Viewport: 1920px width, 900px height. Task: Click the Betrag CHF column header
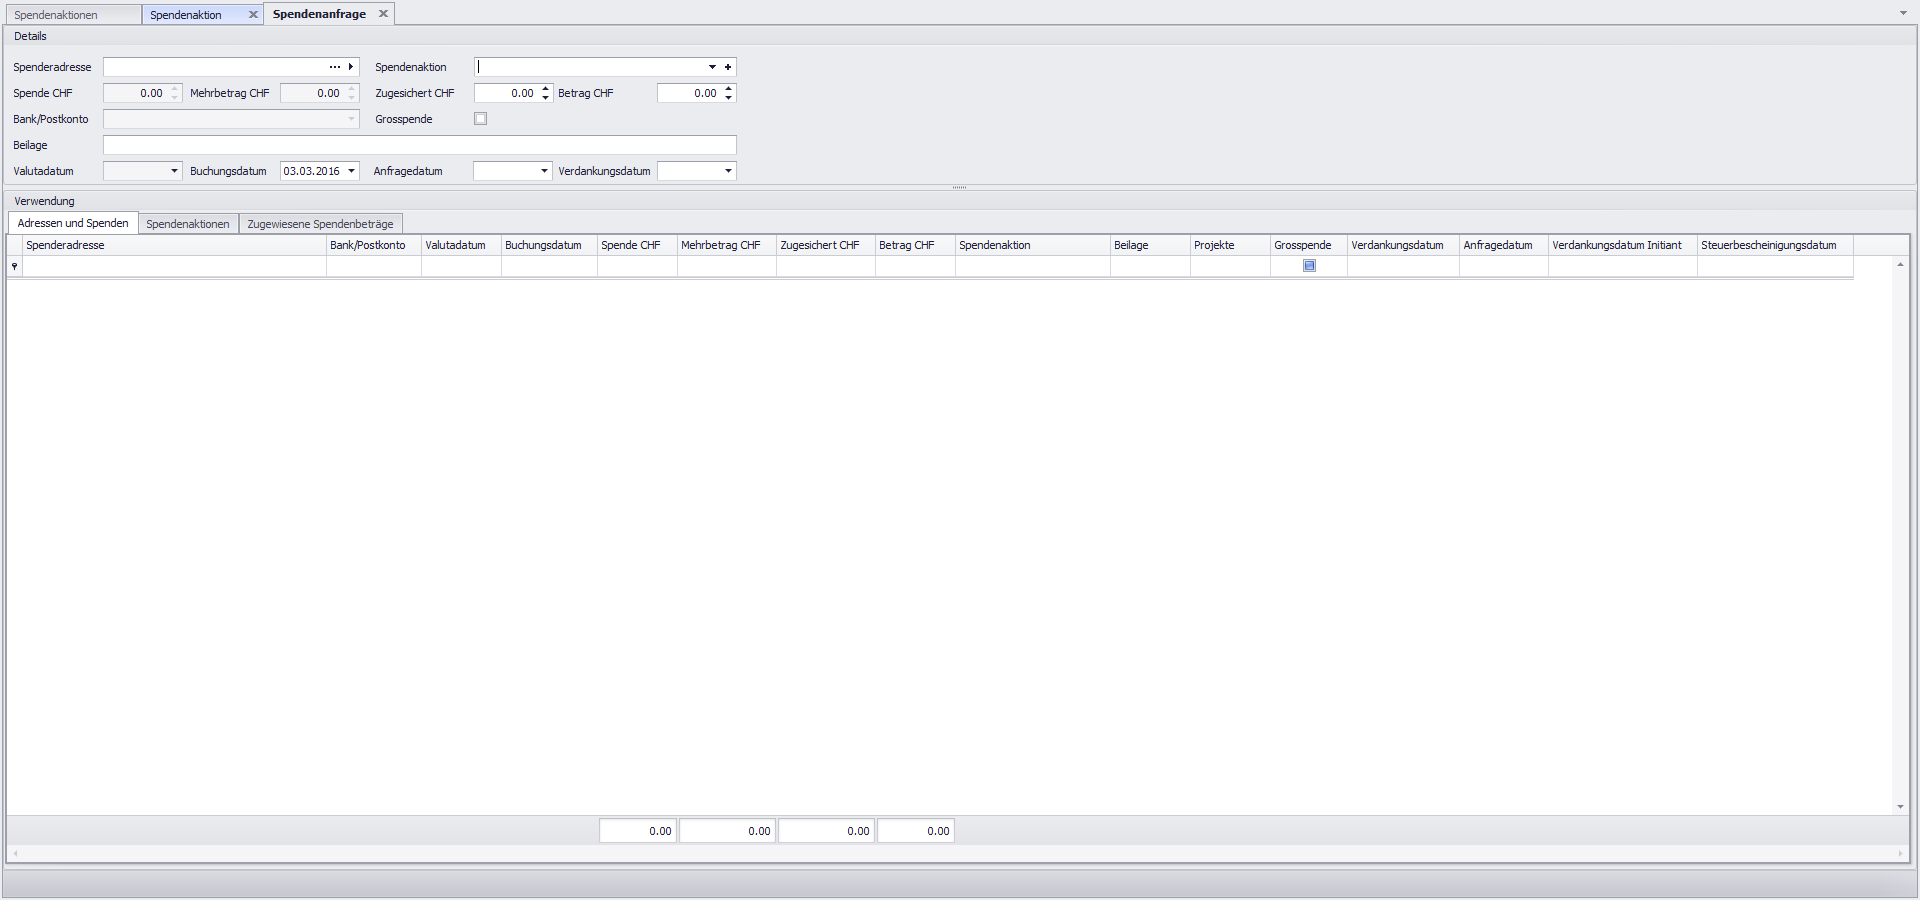[914, 245]
